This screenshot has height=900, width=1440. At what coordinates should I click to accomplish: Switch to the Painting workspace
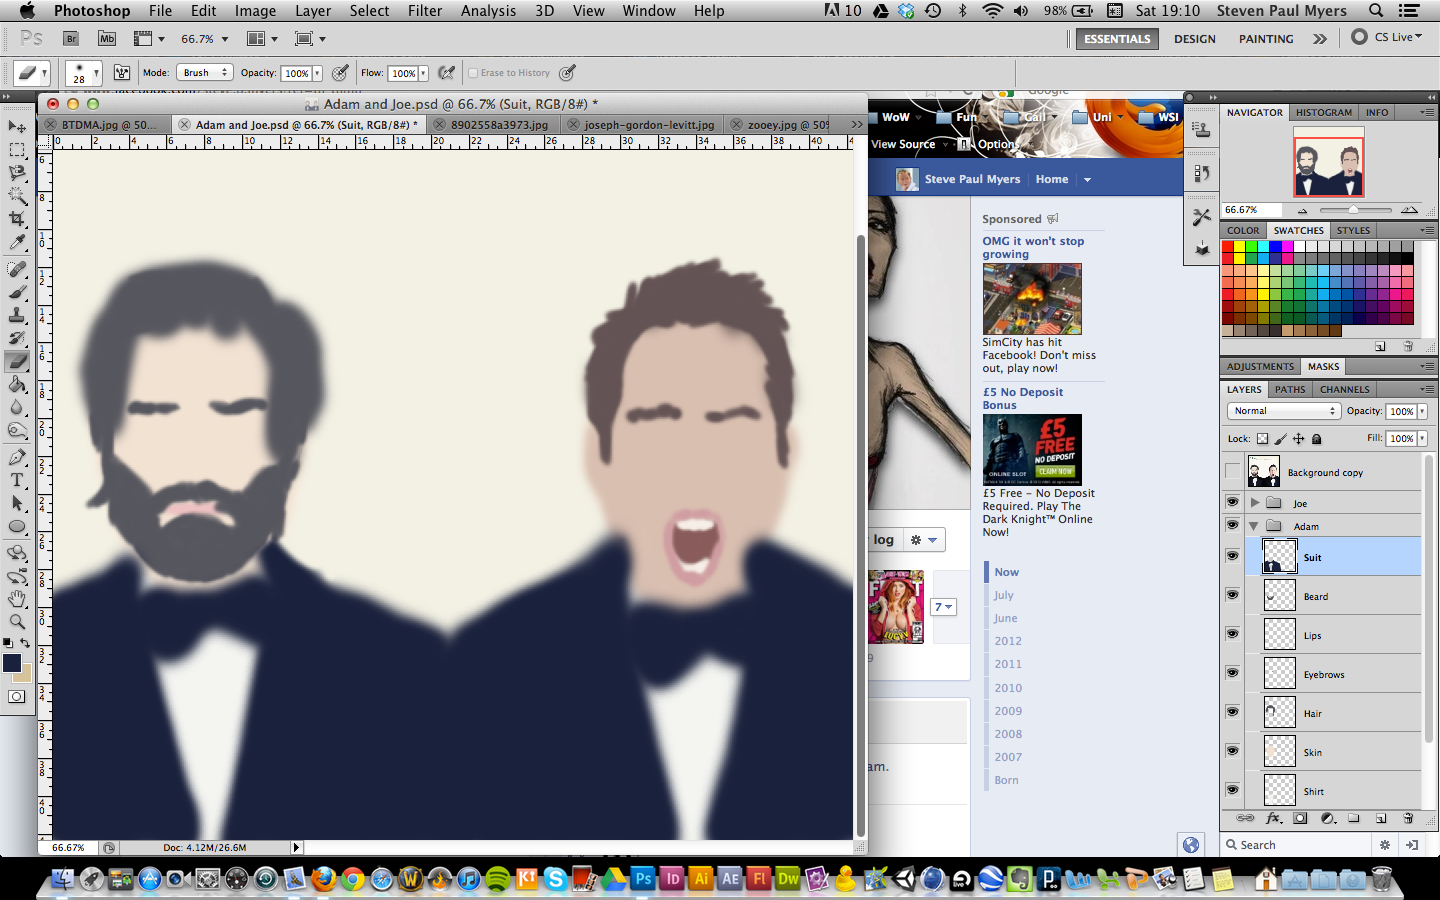(1266, 39)
